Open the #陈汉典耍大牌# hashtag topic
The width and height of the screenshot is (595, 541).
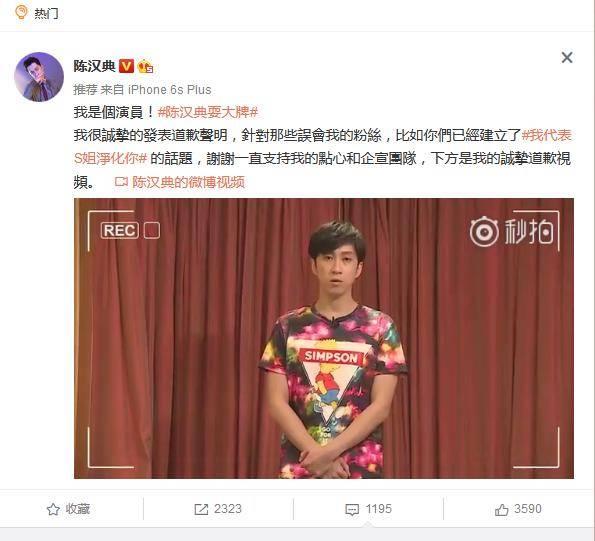[208, 112]
